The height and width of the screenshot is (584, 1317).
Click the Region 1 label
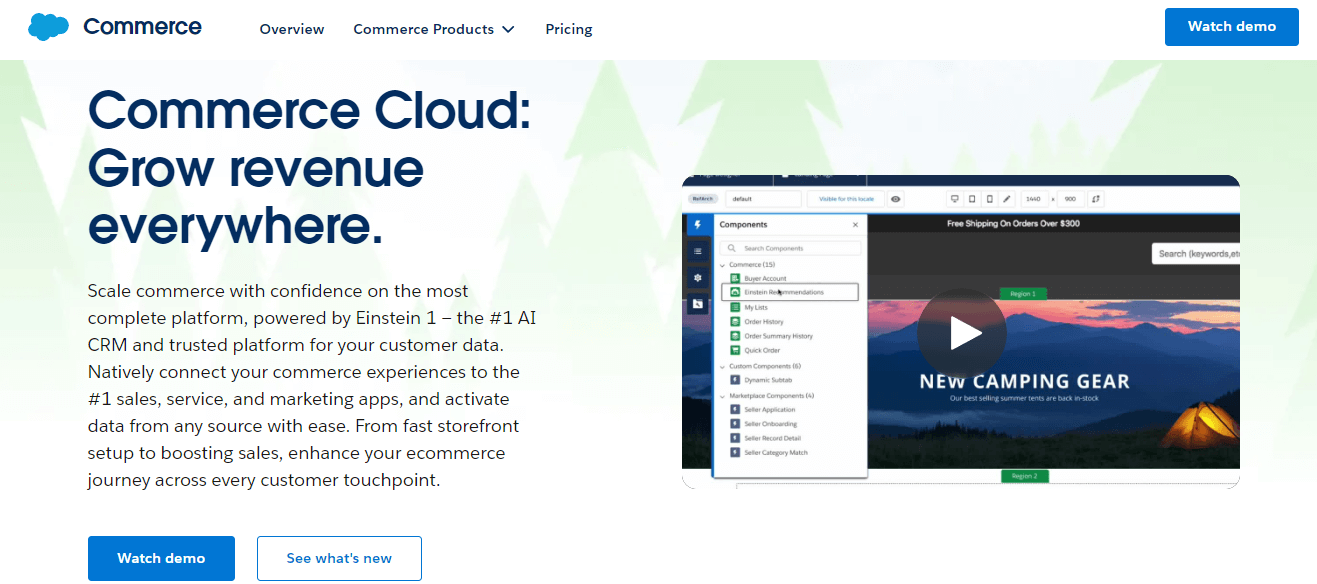coord(1023,294)
